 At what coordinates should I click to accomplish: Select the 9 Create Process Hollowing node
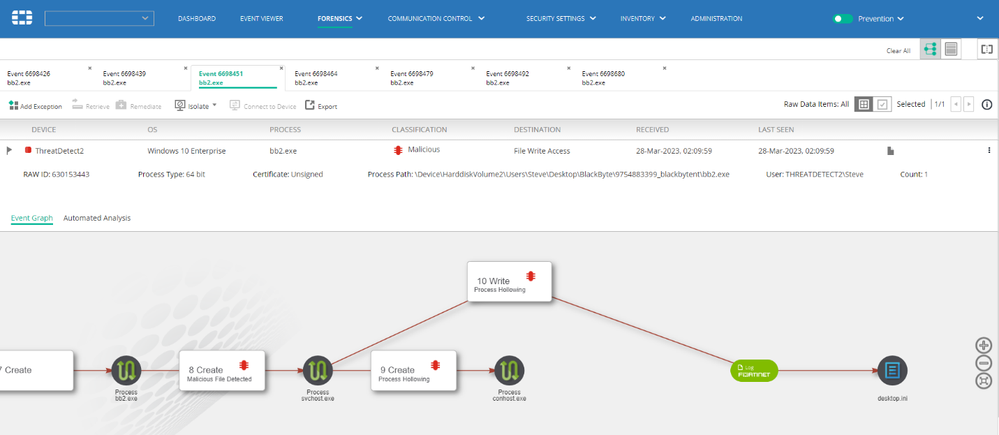[413, 370]
